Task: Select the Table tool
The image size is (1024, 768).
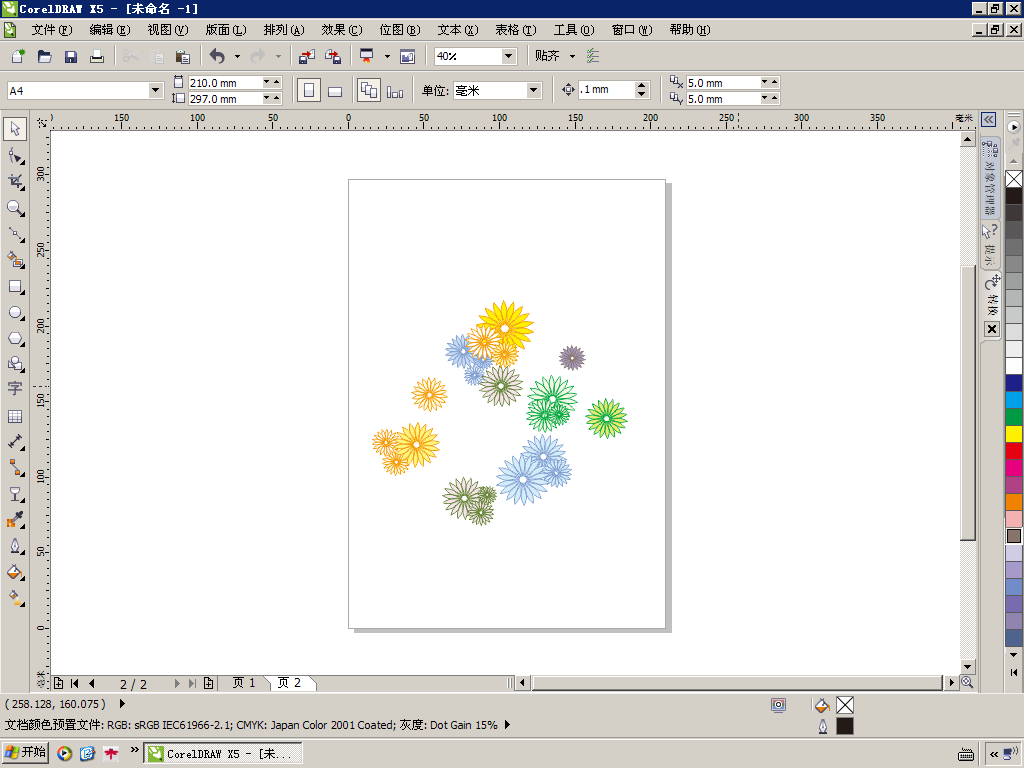Action: pyautogui.click(x=15, y=416)
